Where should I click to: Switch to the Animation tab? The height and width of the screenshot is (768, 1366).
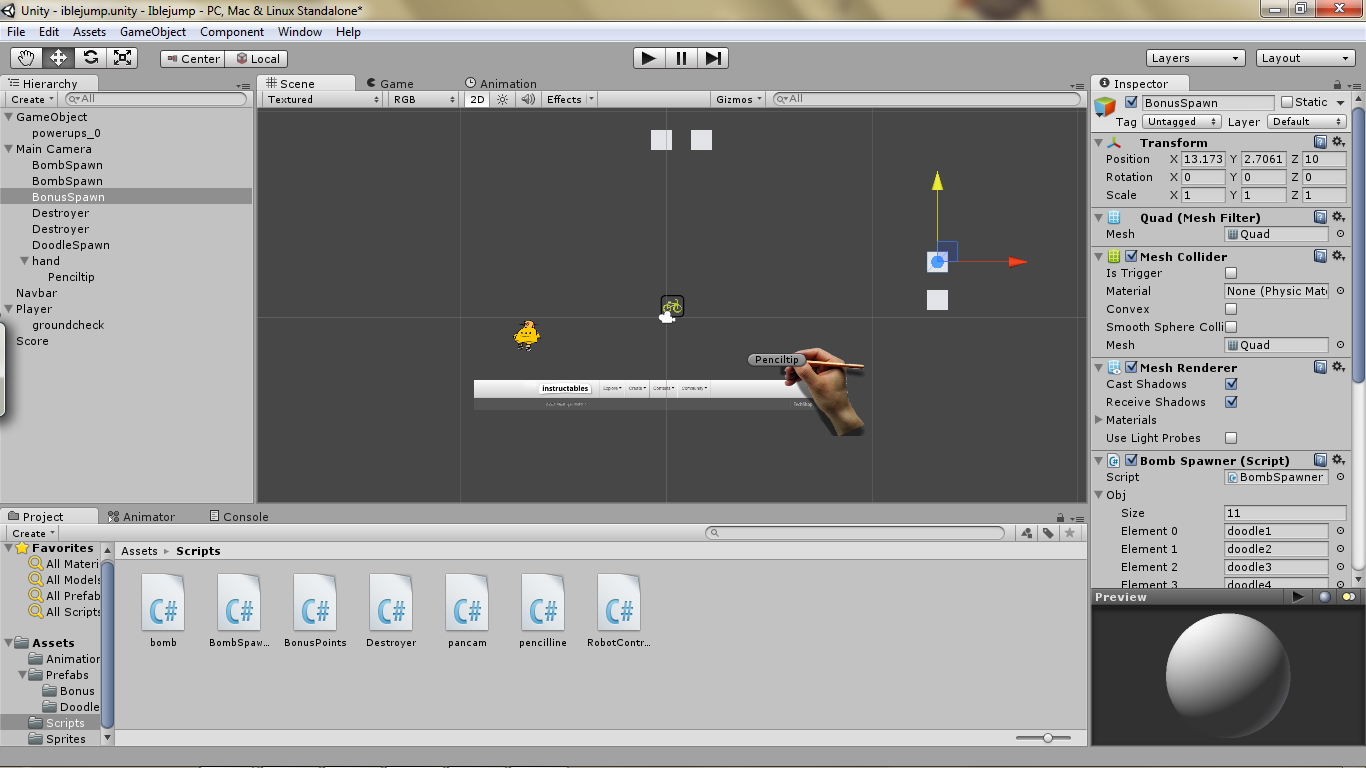501,84
